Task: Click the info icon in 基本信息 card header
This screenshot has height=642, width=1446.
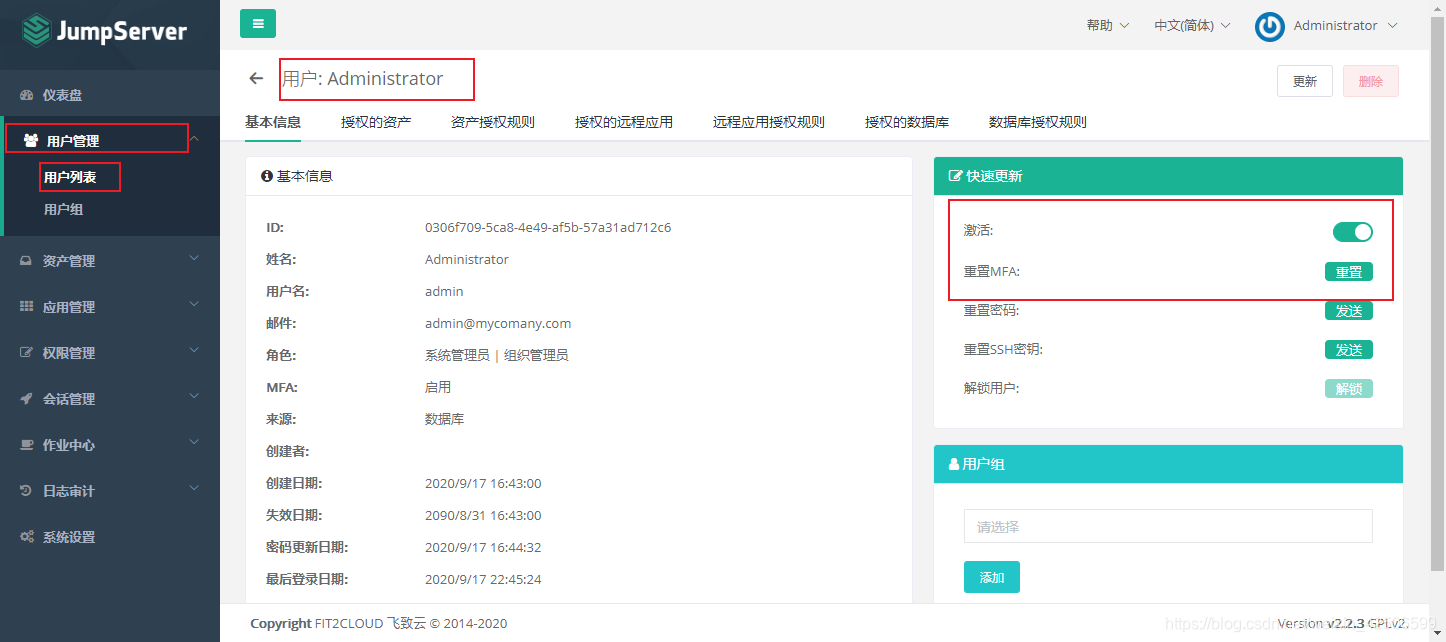Action: [x=267, y=176]
